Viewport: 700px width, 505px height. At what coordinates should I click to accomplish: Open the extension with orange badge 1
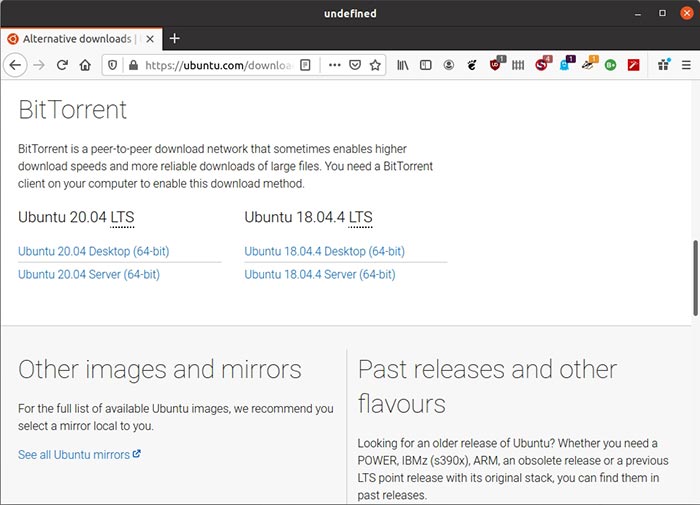(589, 64)
